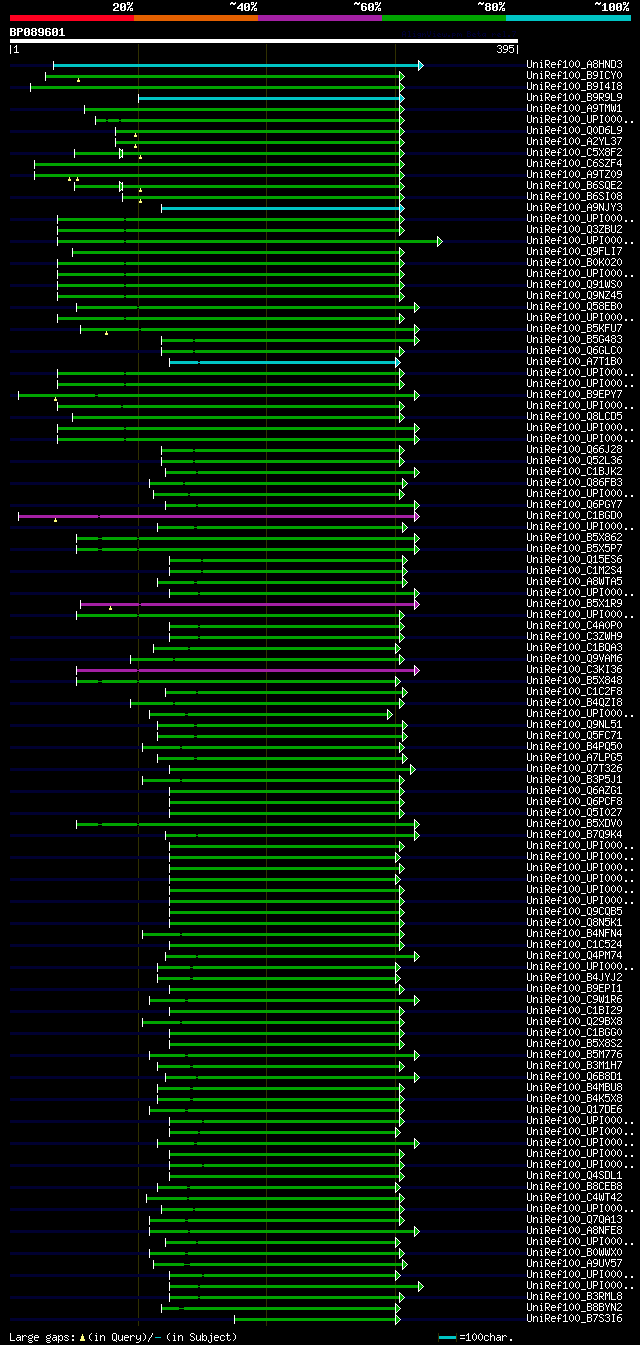Open hit UniRef100_A8HND3
The image size is (640, 1345).
[x=574, y=65]
